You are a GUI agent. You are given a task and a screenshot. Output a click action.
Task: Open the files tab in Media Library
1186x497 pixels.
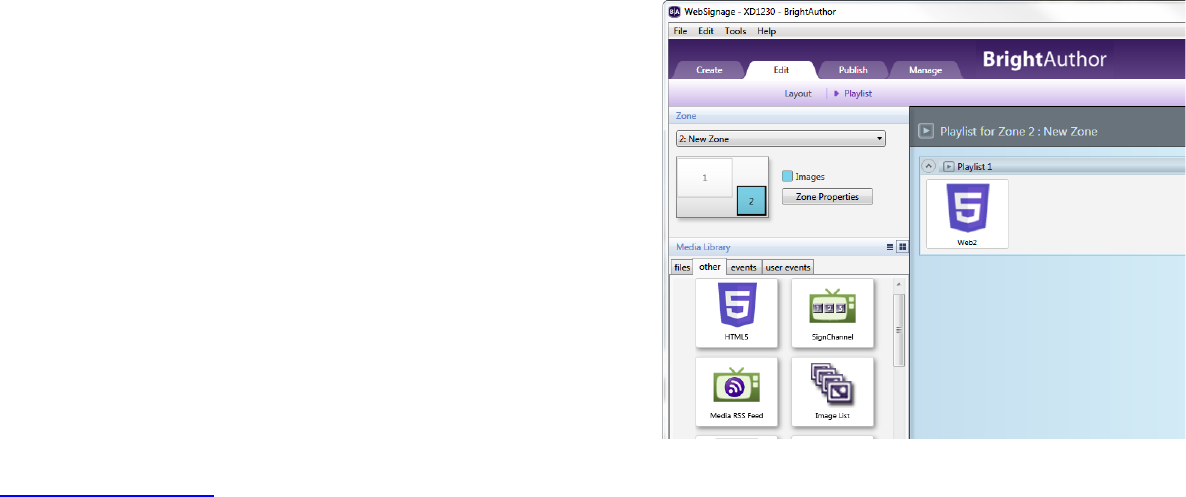tap(681, 267)
